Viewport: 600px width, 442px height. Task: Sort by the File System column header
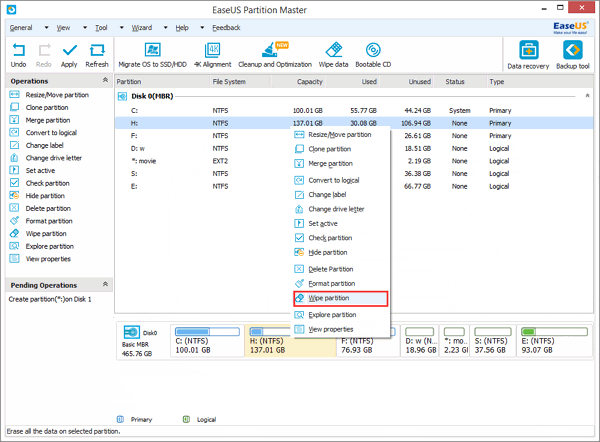[240, 82]
